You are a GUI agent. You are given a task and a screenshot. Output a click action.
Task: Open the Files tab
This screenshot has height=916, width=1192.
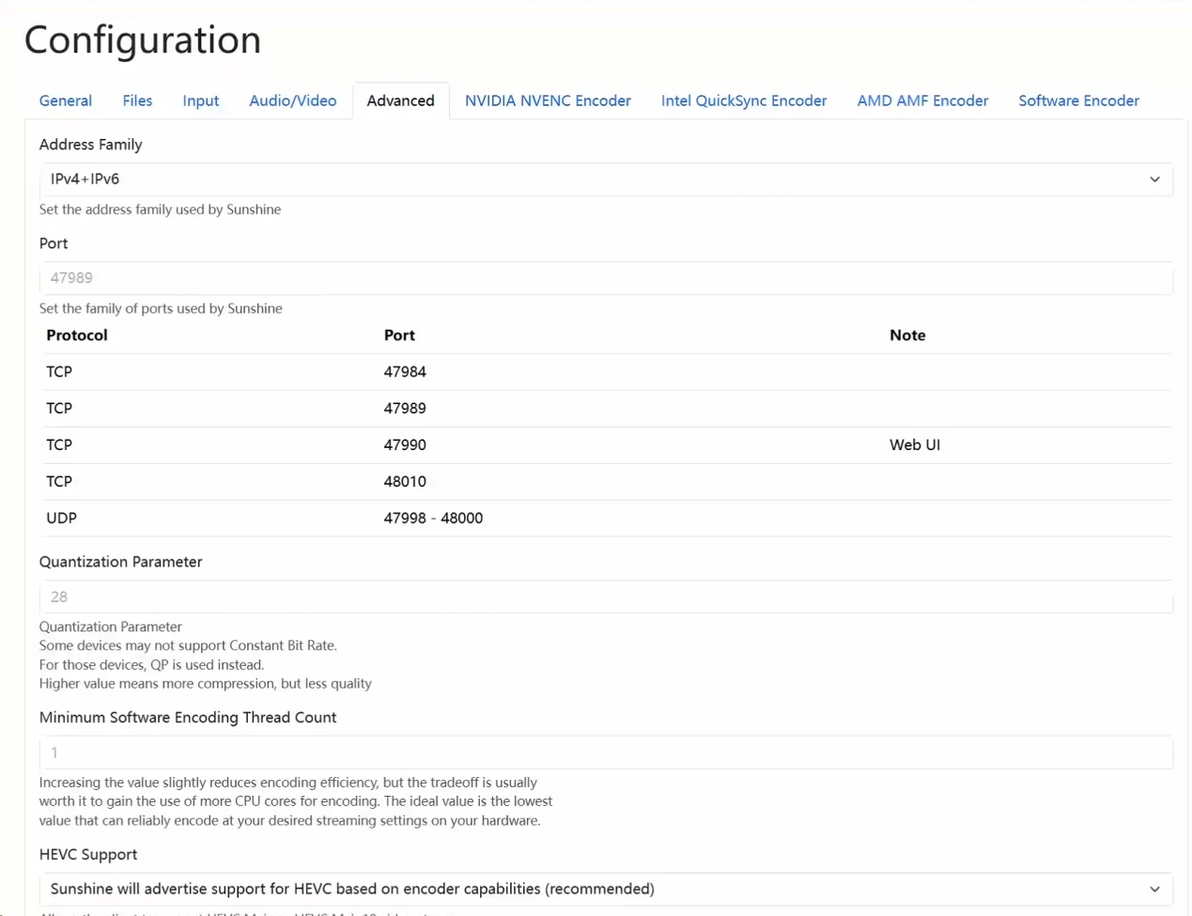tap(137, 101)
